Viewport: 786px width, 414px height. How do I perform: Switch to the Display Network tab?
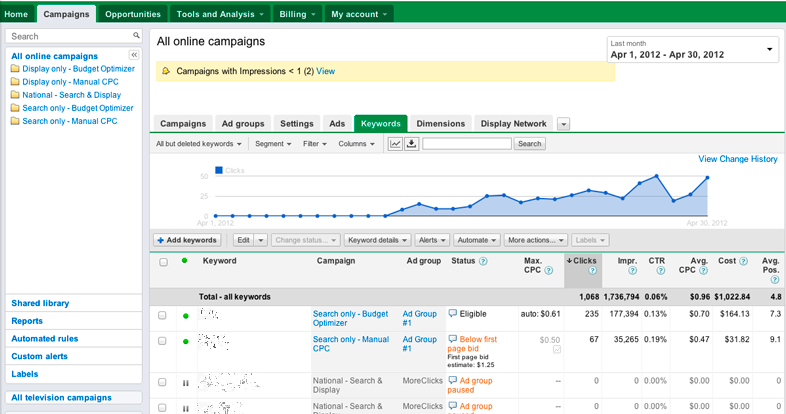pos(513,124)
